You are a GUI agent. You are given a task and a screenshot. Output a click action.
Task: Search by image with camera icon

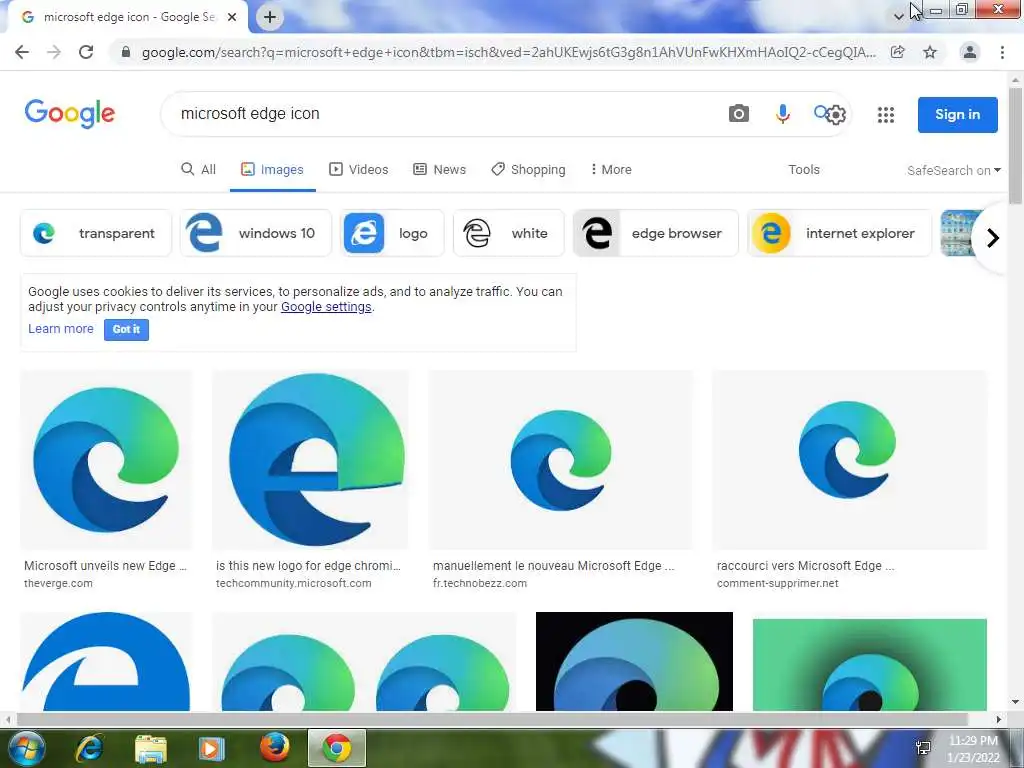(x=739, y=114)
